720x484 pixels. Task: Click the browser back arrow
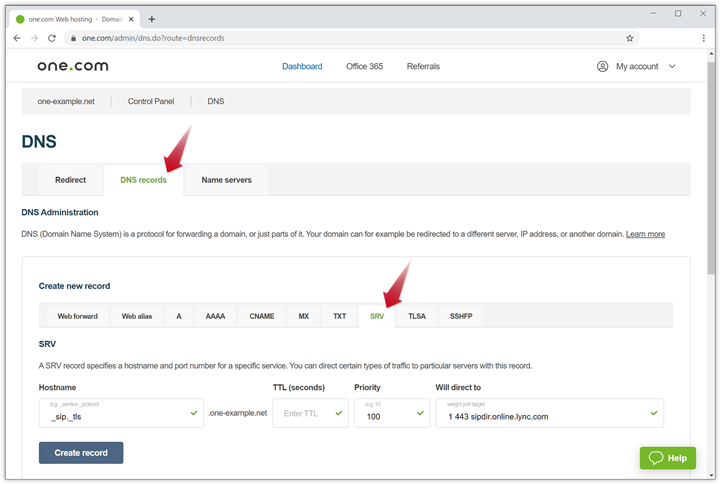[17, 38]
